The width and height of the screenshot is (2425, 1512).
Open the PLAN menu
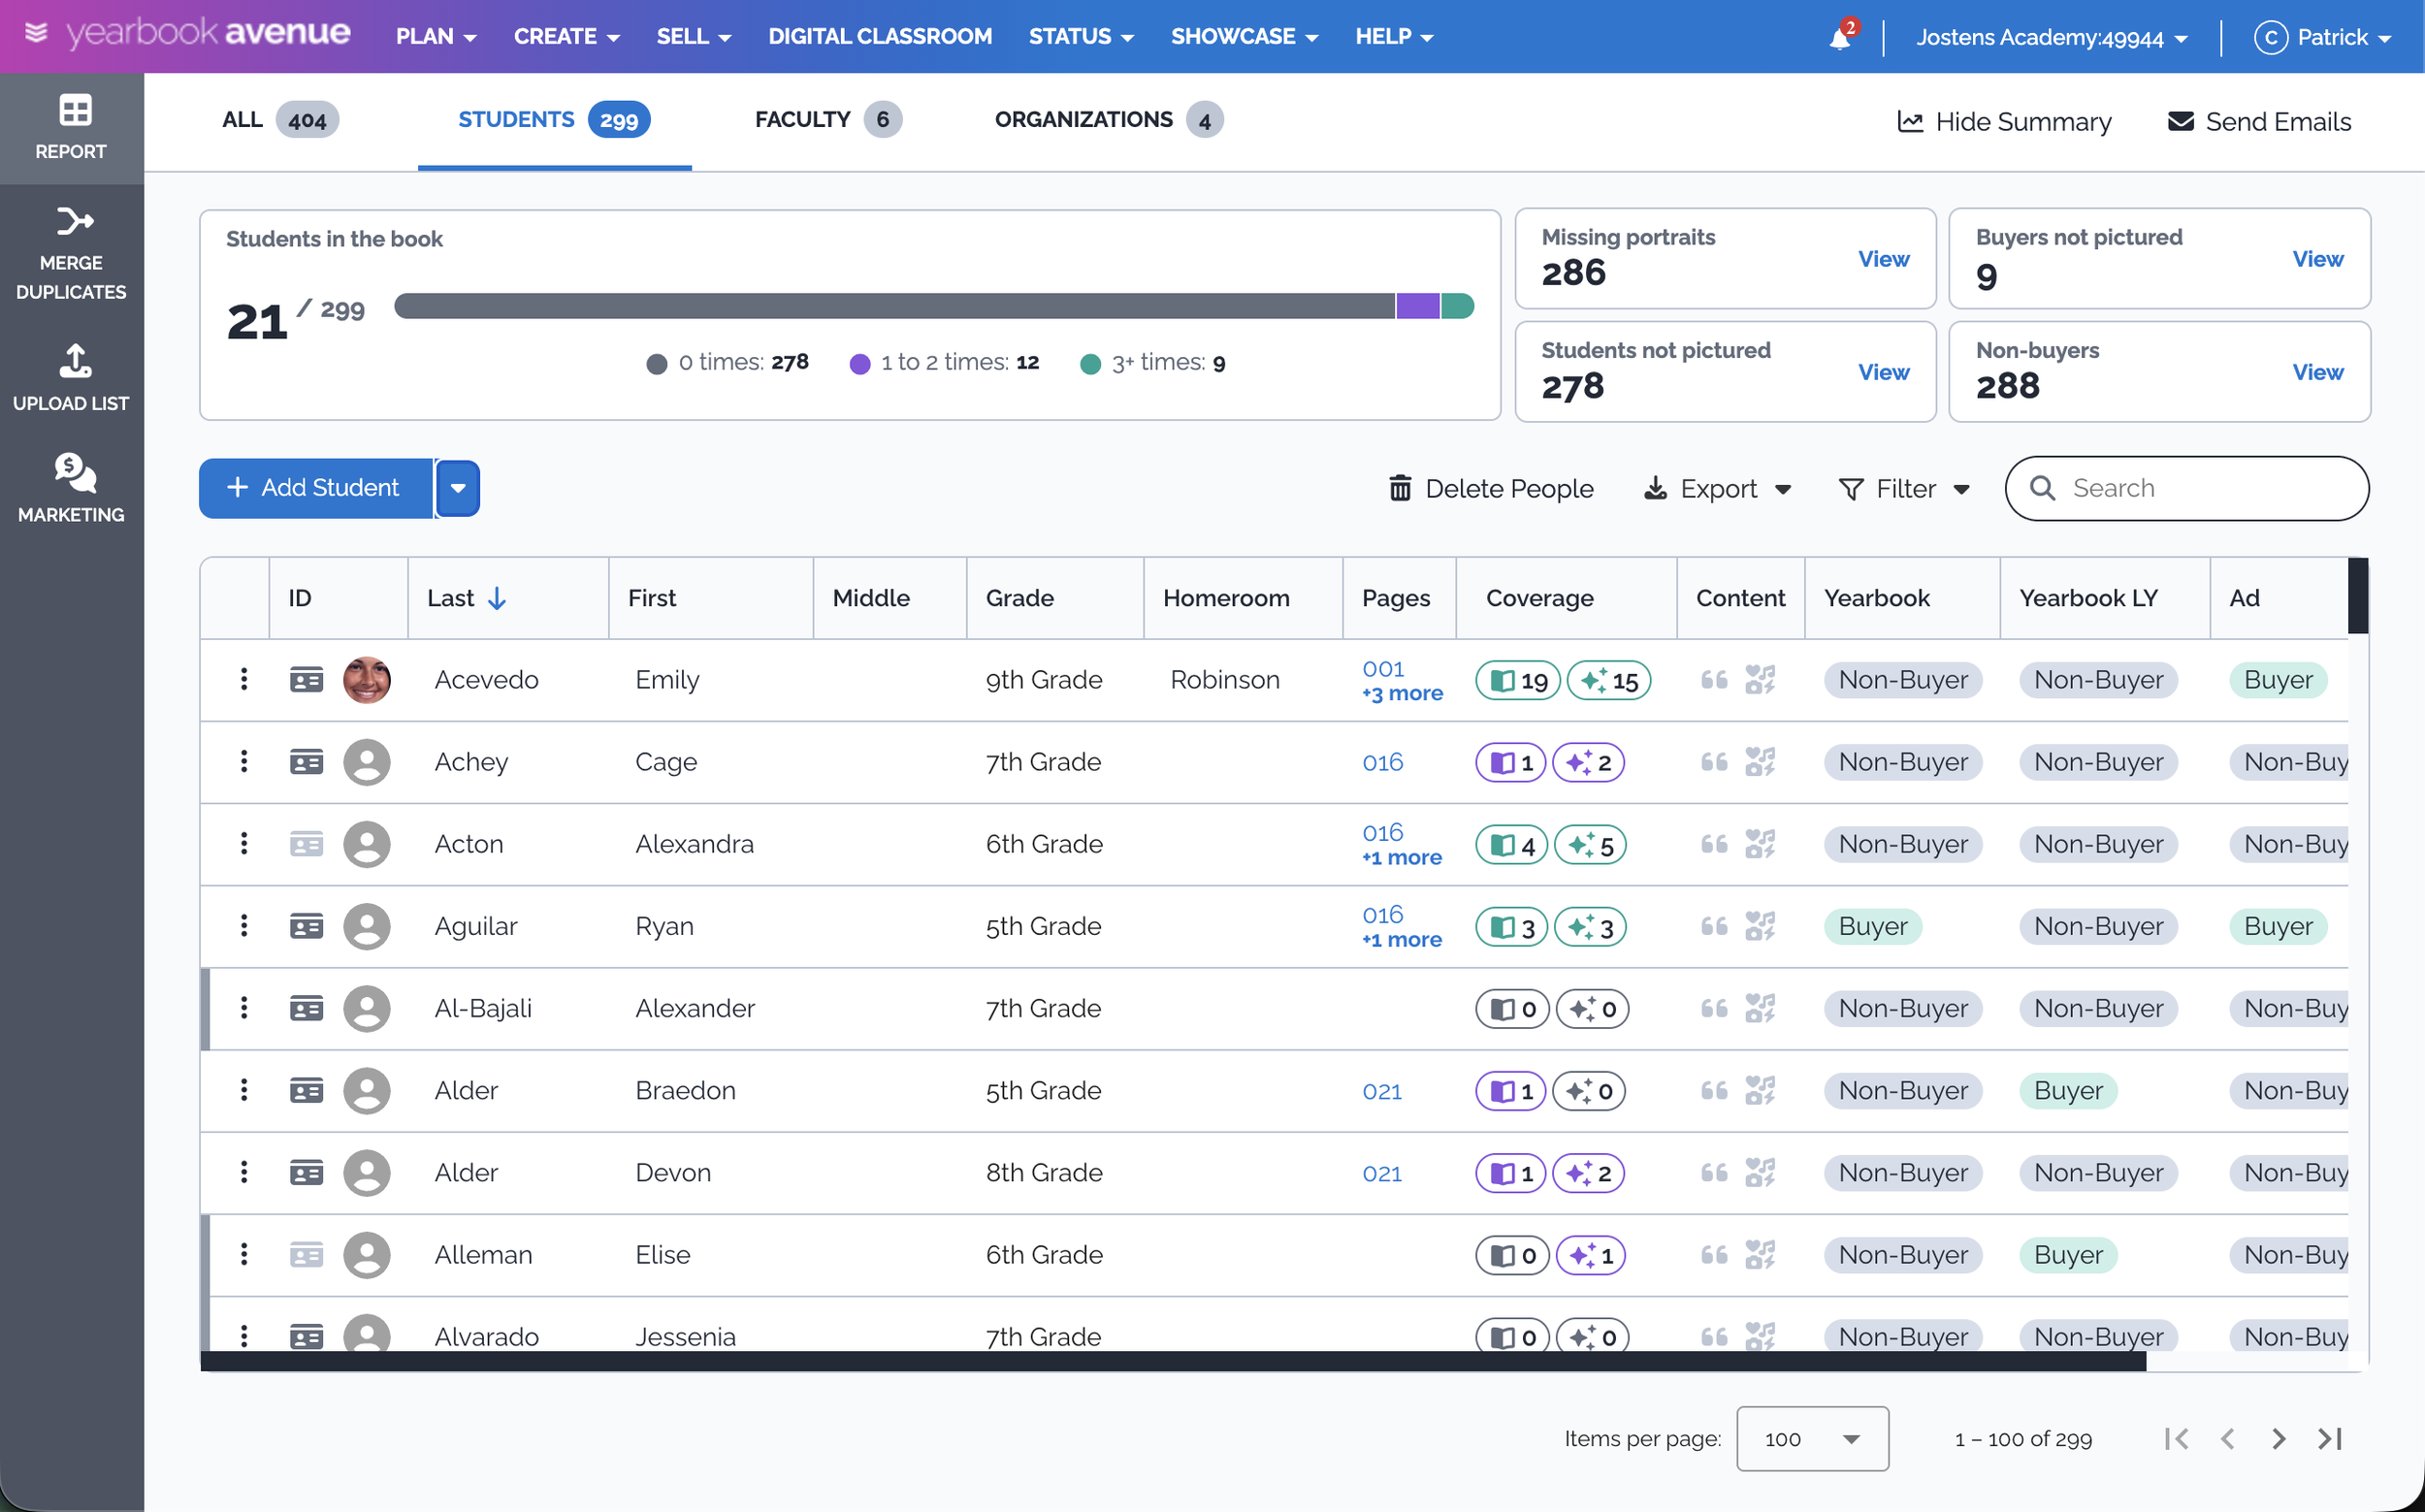pyautogui.click(x=436, y=37)
